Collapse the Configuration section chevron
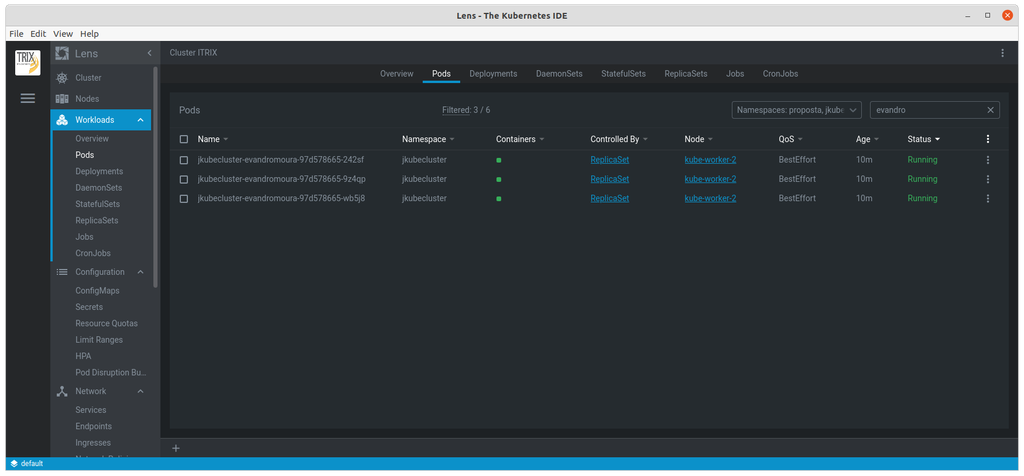This screenshot has height=476, width=1024. pyautogui.click(x=140, y=272)
